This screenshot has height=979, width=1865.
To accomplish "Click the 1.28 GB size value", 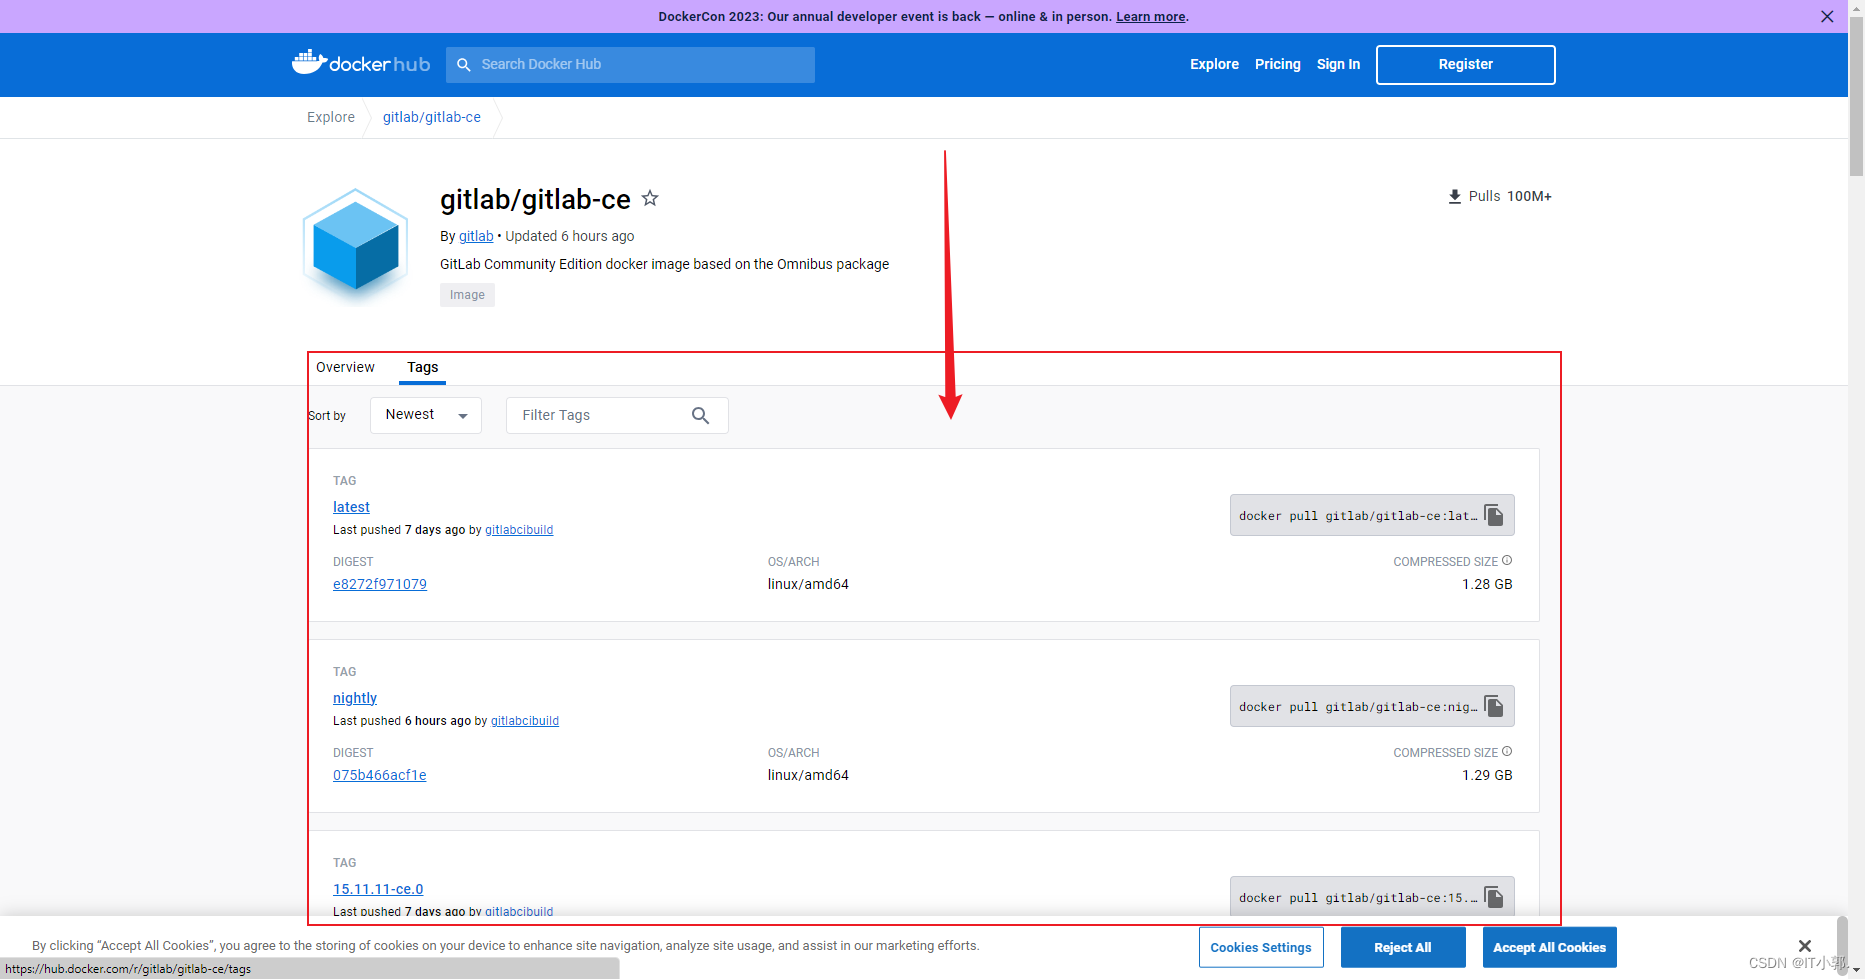I will tap(1487, 584).
